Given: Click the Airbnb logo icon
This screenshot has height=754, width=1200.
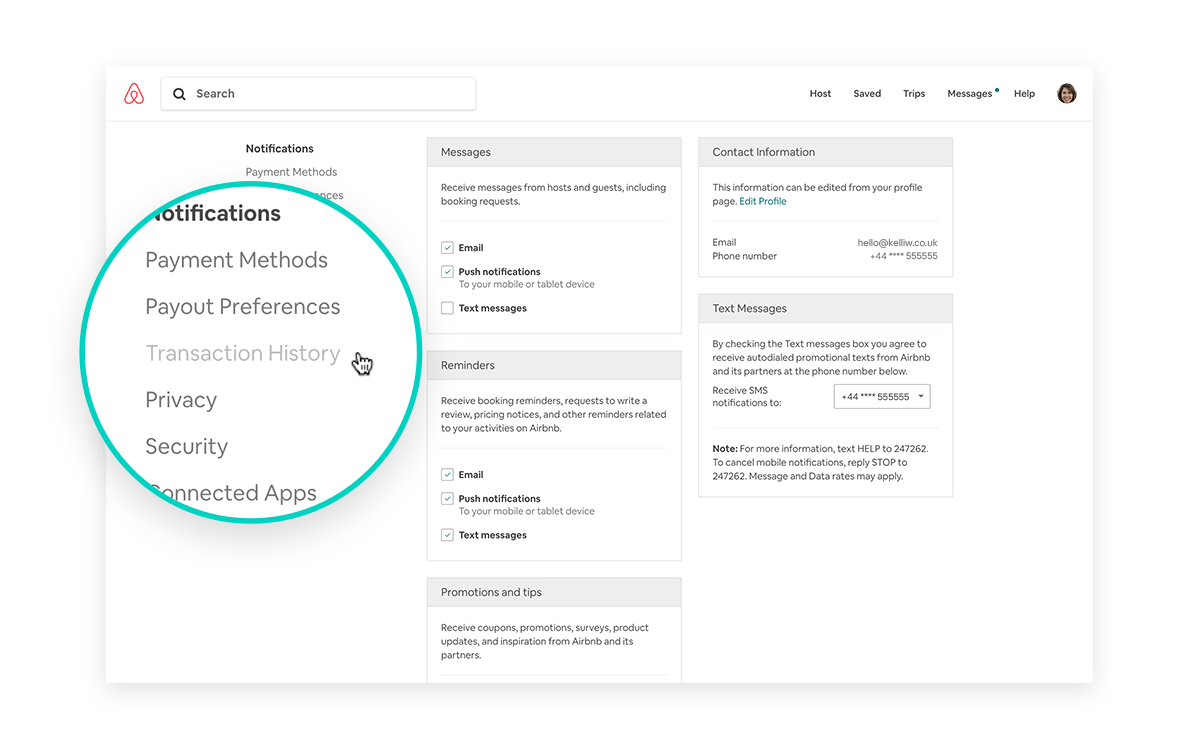Looking at the screenshot, I should pyautogui.click(x=134, y=94).
